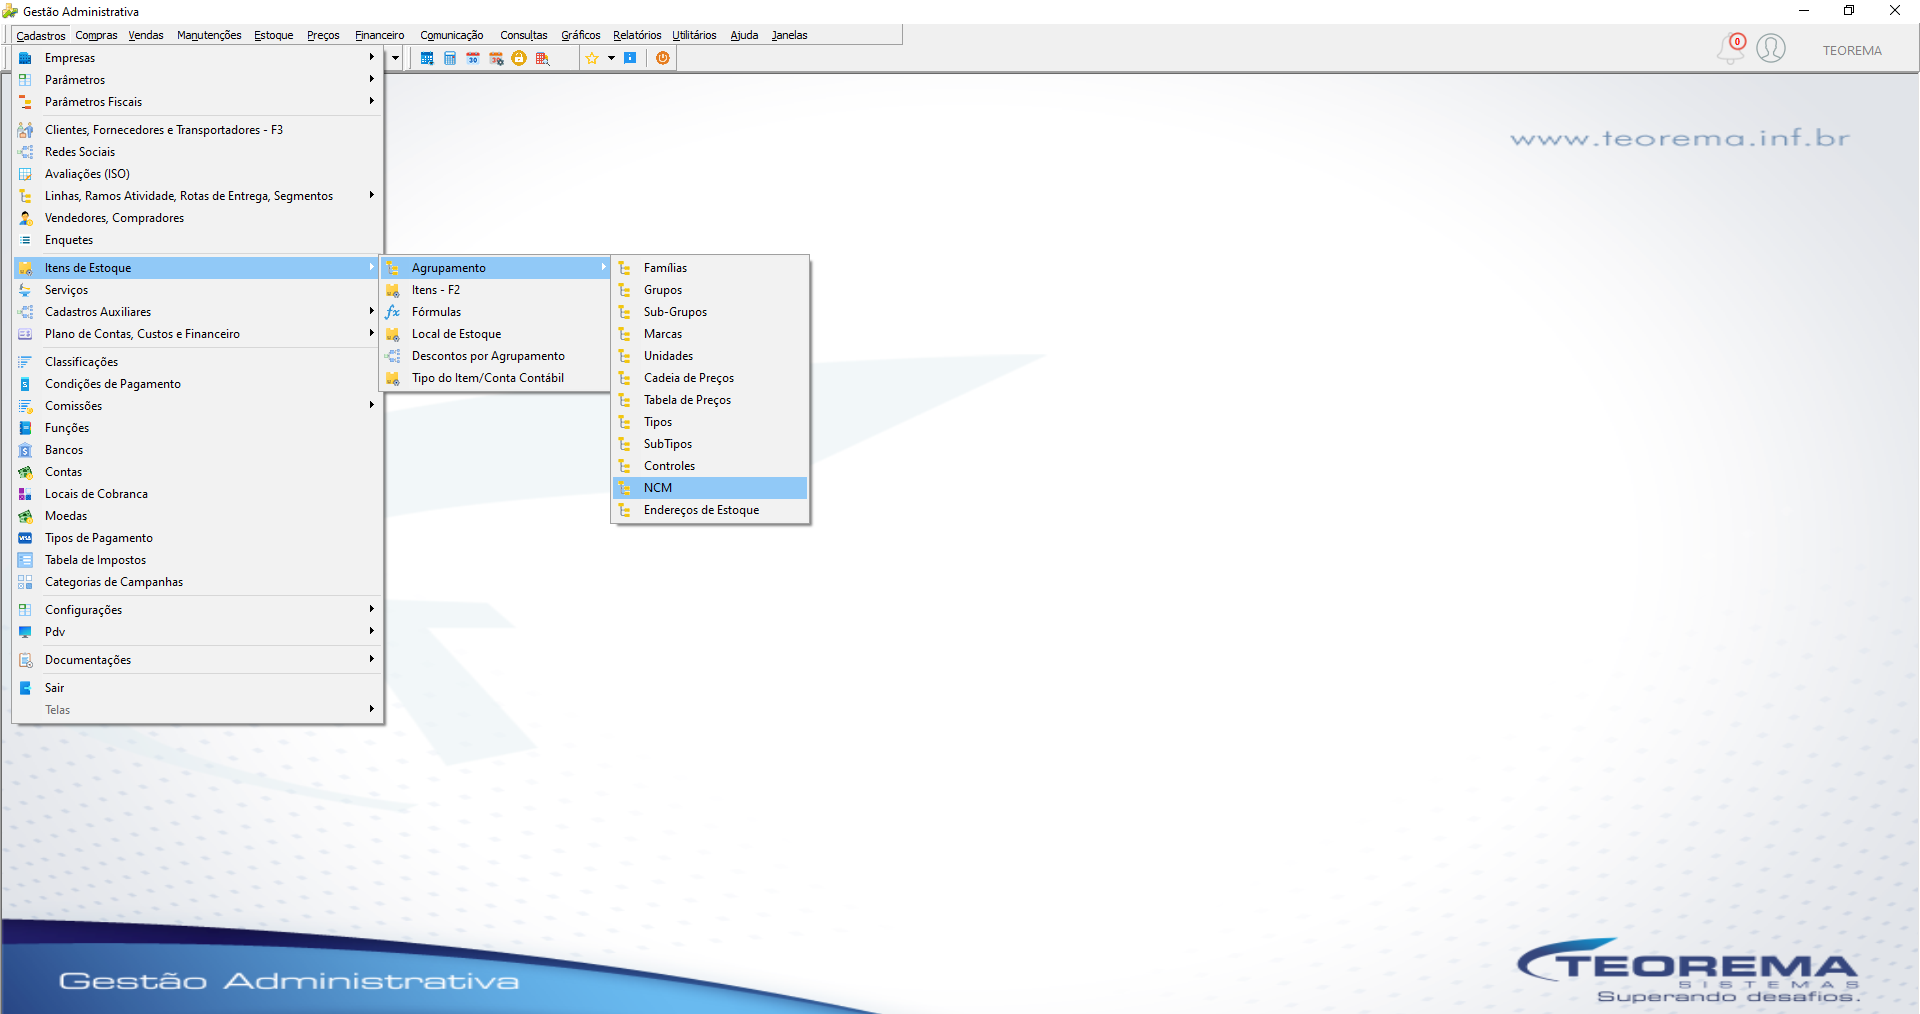This screenshot has width=1920, height=1014.
Task: Expand Linhas, Ramos Atividade, Rotas submenu
Action: pos(198,196)
